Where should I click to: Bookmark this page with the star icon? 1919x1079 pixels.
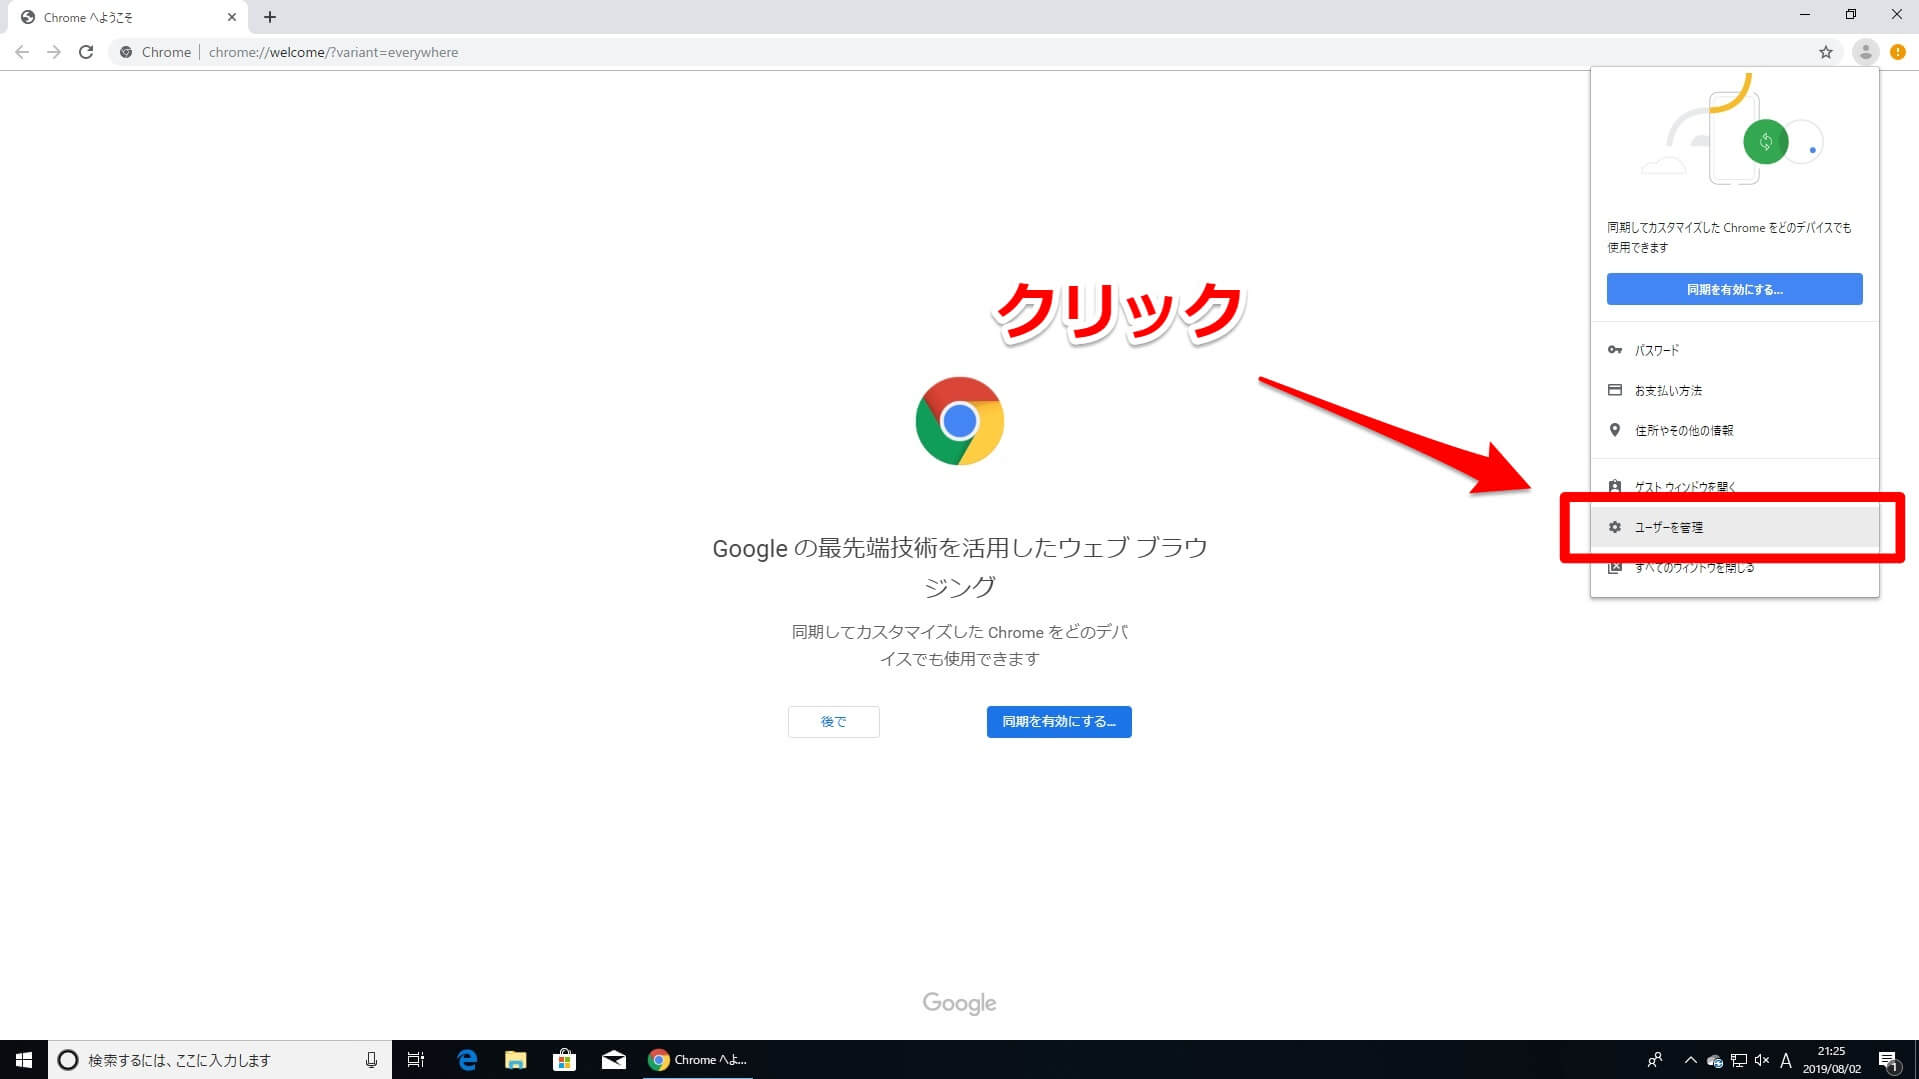click(x=1826, y=52)
